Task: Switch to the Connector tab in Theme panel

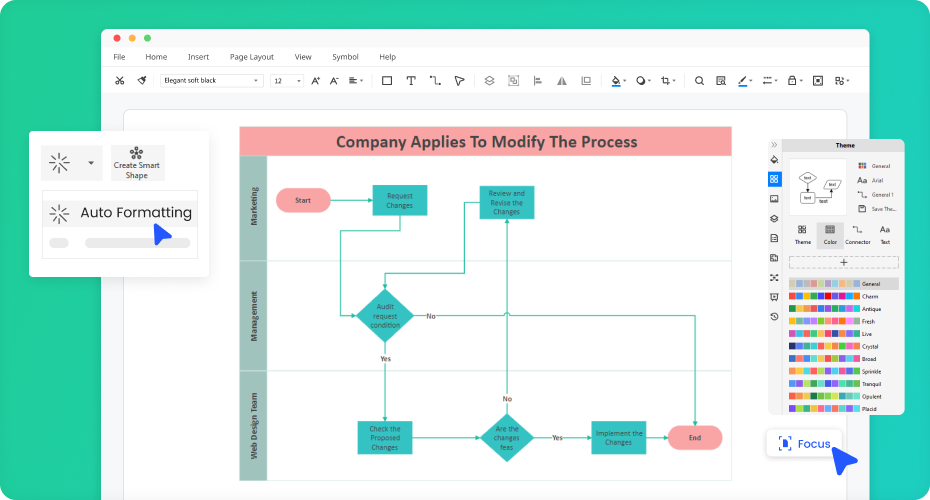Action: coord(857,235)
